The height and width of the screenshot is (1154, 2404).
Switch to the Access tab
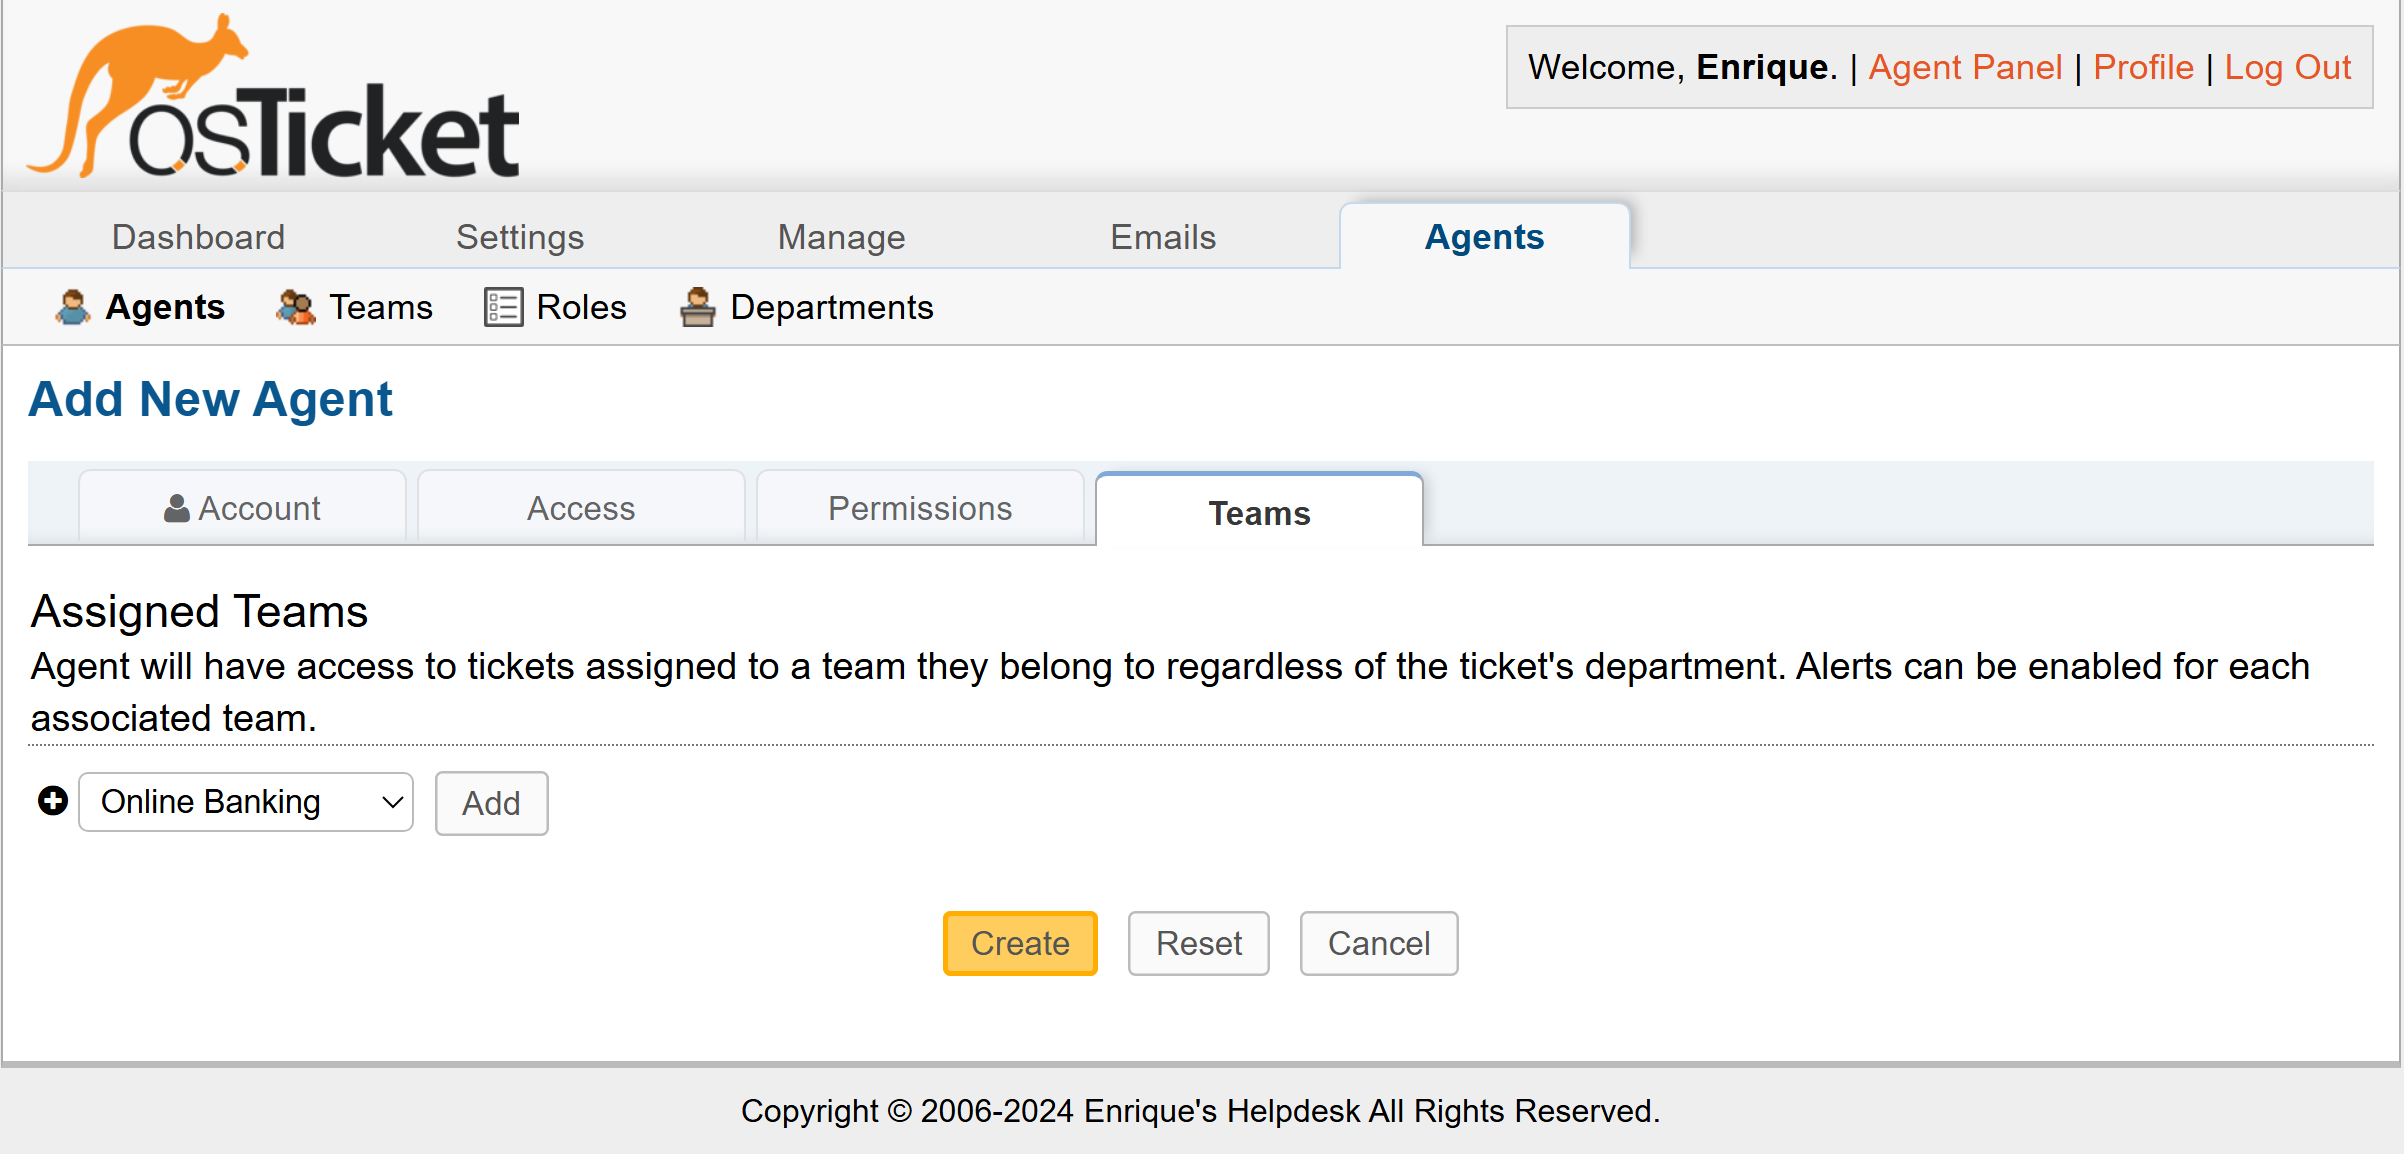click(581, 508)
